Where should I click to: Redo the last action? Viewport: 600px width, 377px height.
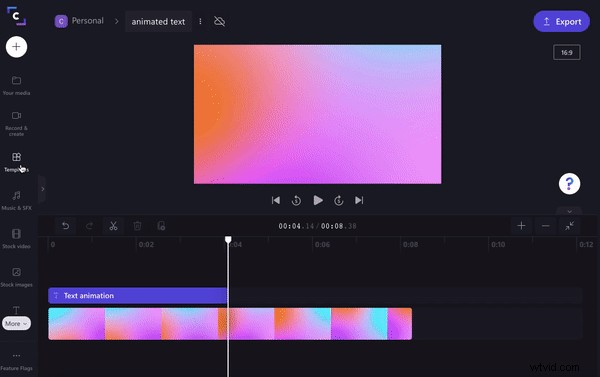pos(90,226)
